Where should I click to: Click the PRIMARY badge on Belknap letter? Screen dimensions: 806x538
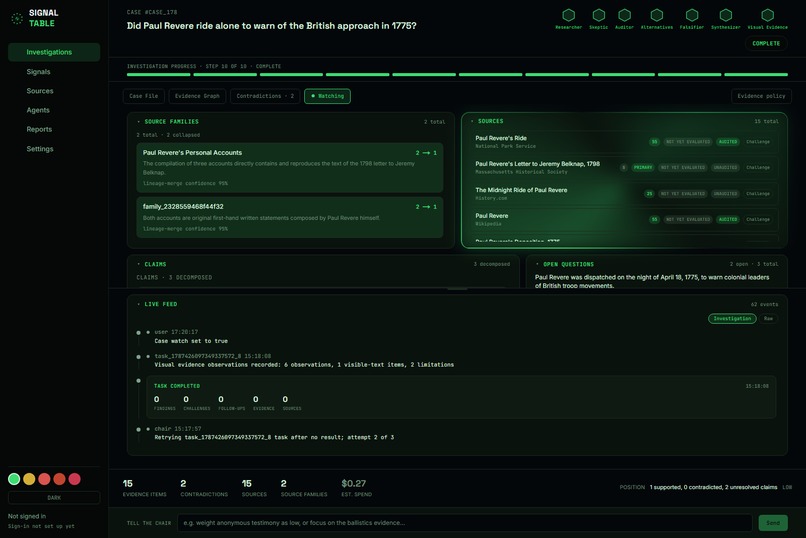tap(643, 168)
